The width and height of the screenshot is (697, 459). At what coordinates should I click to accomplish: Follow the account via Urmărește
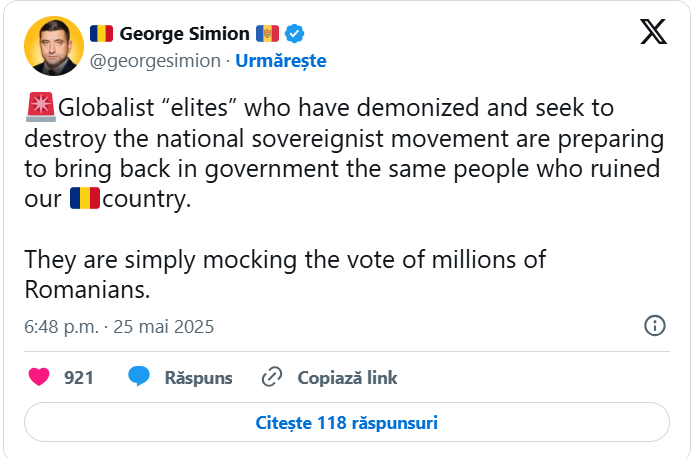point(280,60)
